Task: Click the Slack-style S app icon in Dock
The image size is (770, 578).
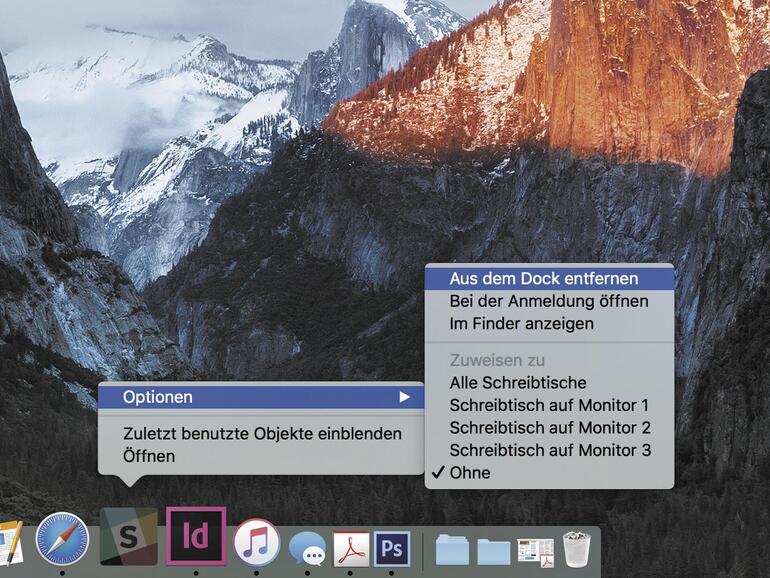Action: tap(129, 536)
